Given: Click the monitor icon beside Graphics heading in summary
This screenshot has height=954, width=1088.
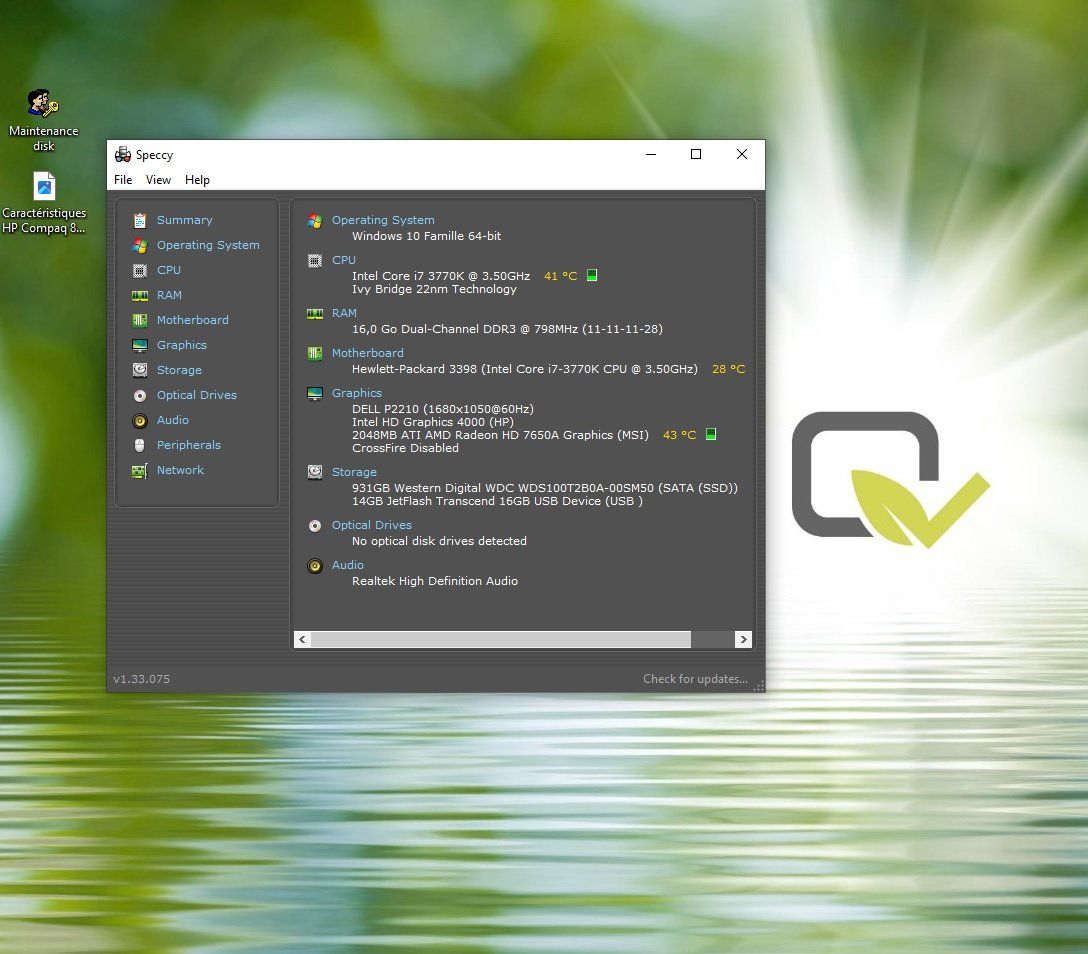Looking at the screenshot, I should pyautogui.click(x=314, y=393).
